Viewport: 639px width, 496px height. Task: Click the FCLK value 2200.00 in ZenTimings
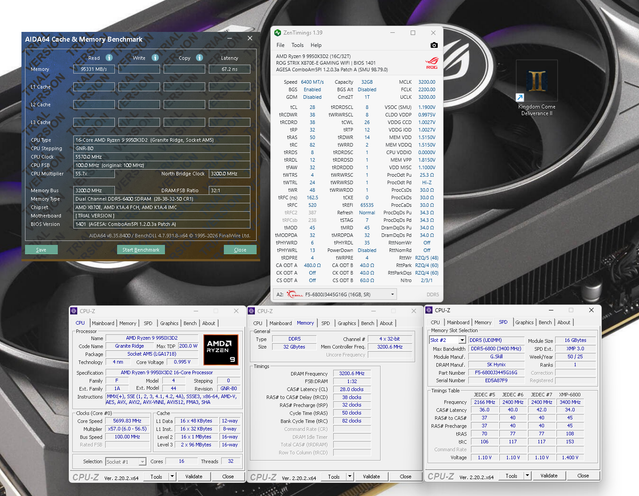(427, 90)
